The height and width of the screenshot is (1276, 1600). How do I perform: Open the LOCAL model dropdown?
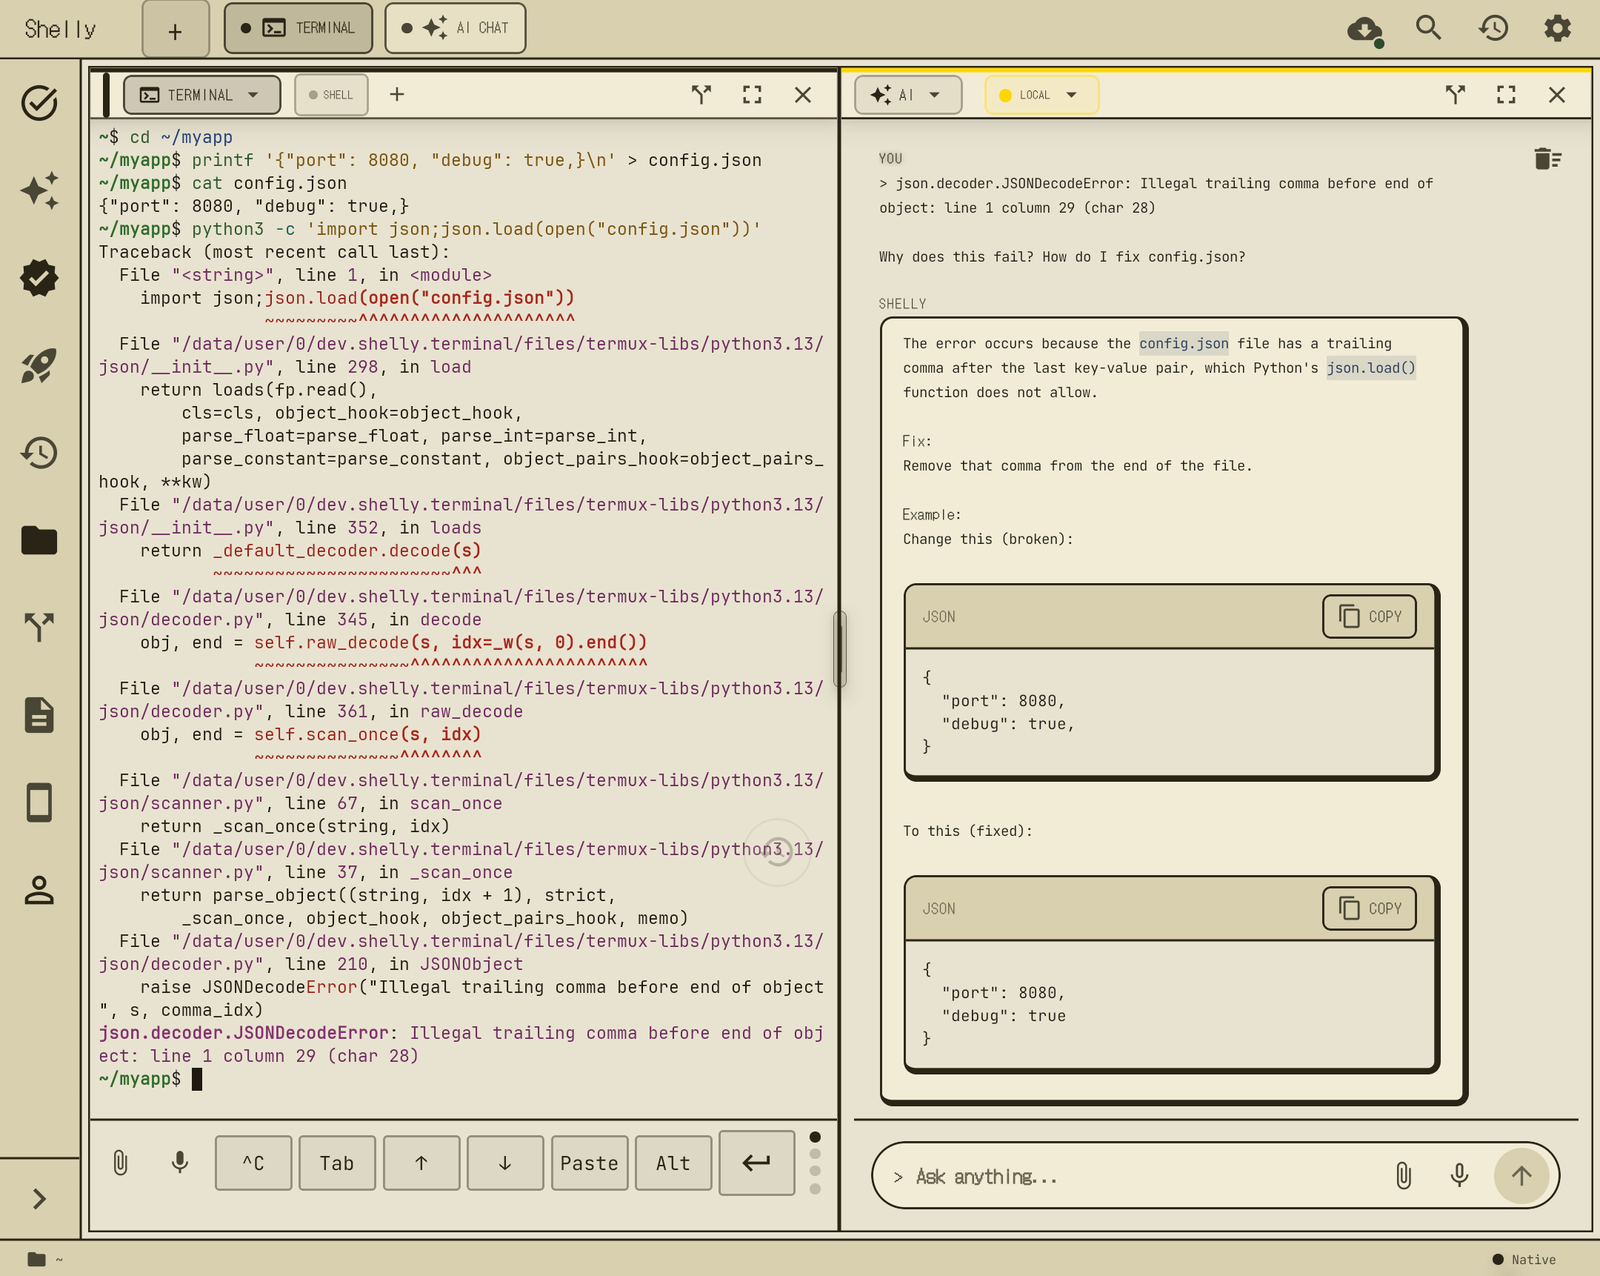tap(1041, 95)
